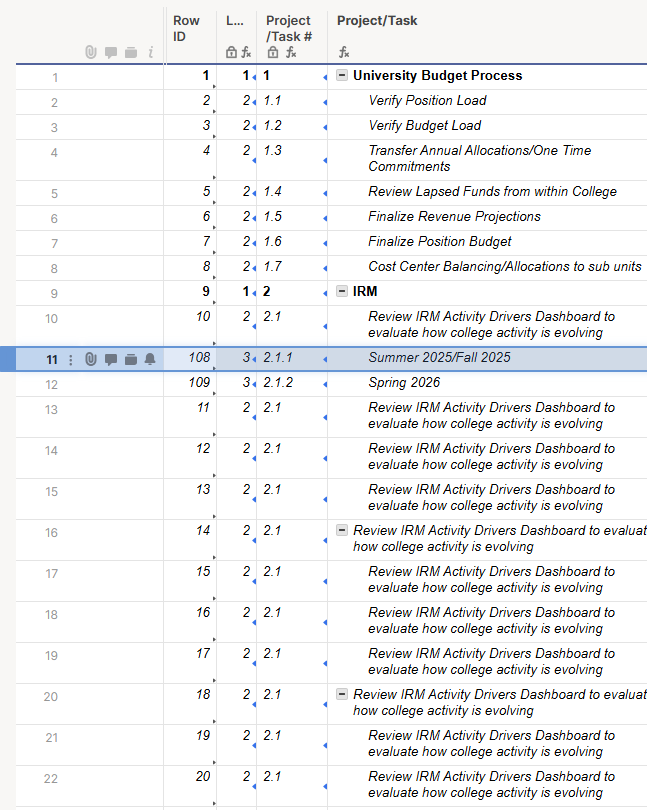Click Row ID cell 14
The image size is (647, 810).
click(190, 540)
